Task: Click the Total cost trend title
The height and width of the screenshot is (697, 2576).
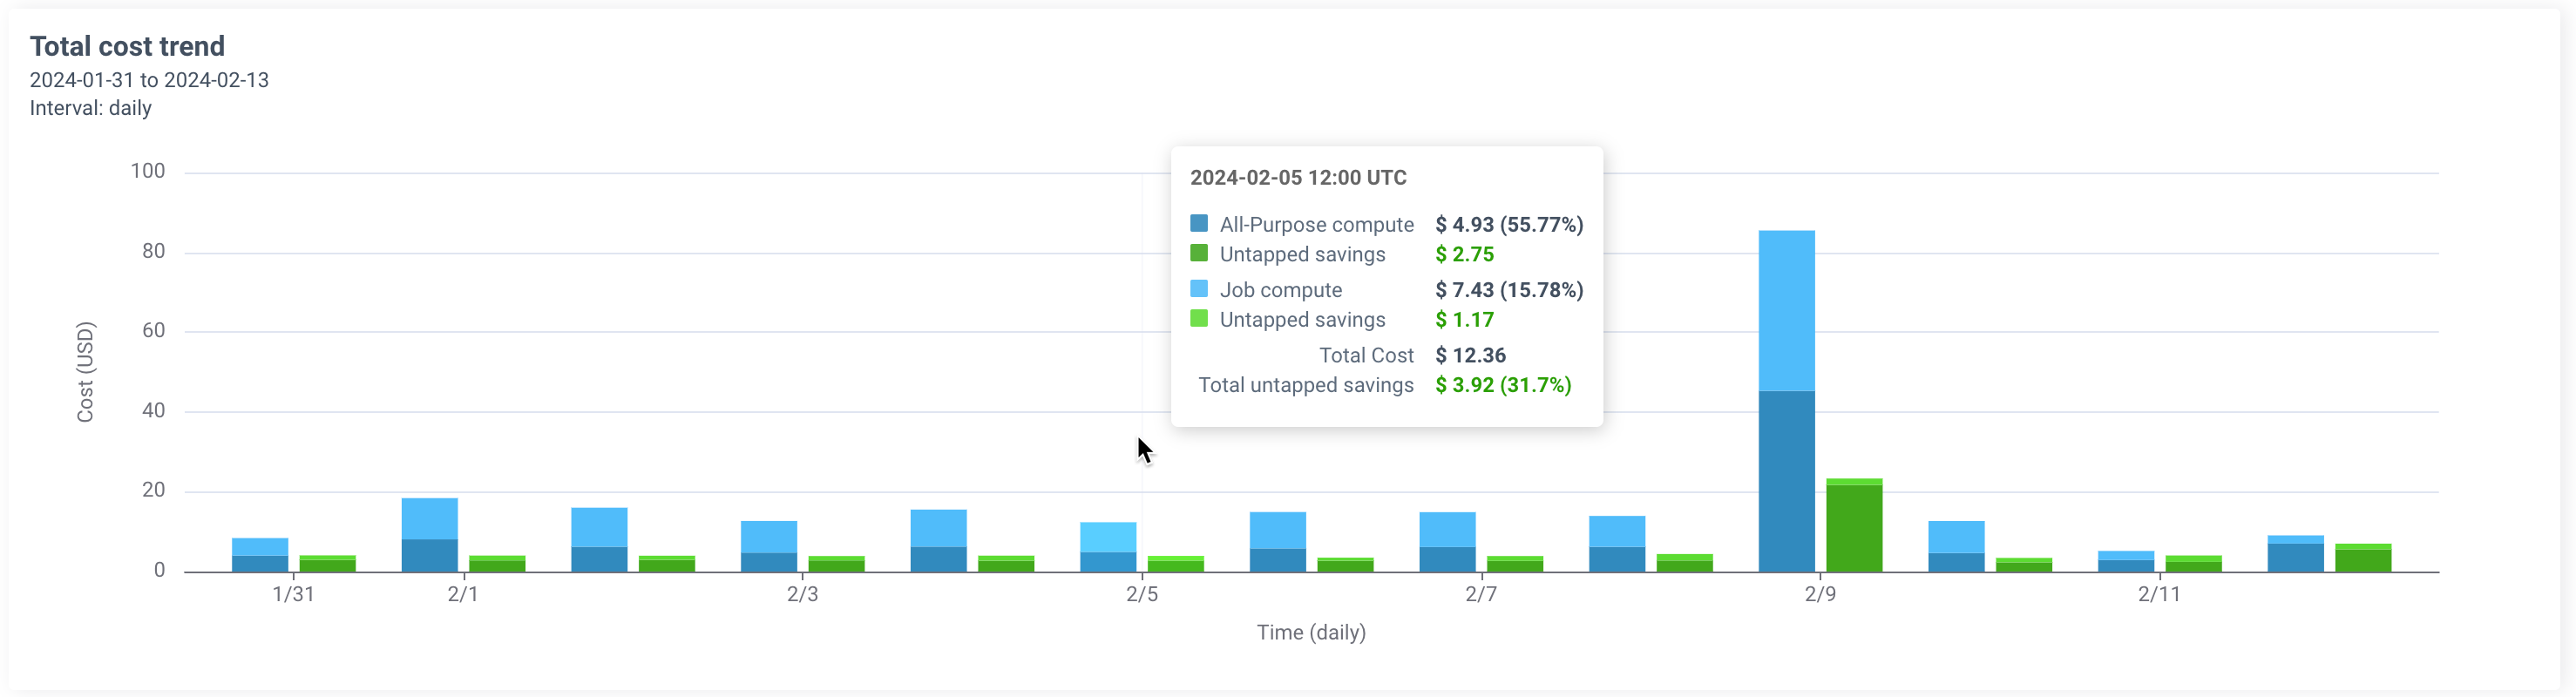Action: (127, 46)
